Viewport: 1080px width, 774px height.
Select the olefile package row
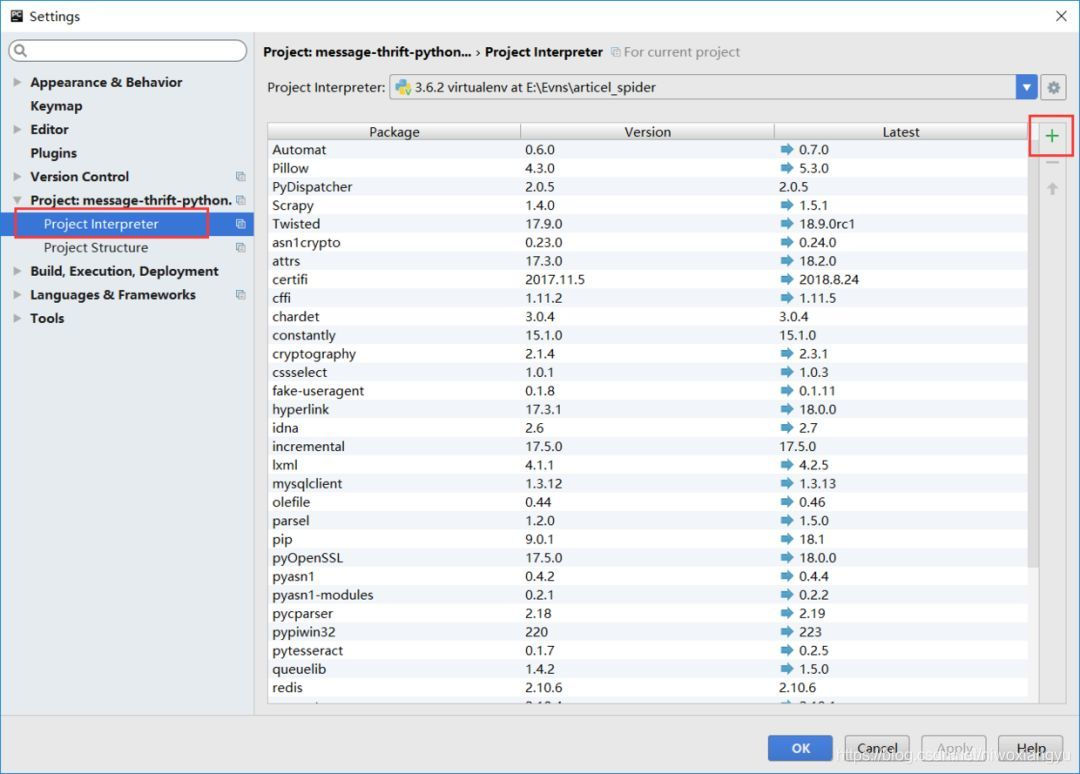click(647, 502)
